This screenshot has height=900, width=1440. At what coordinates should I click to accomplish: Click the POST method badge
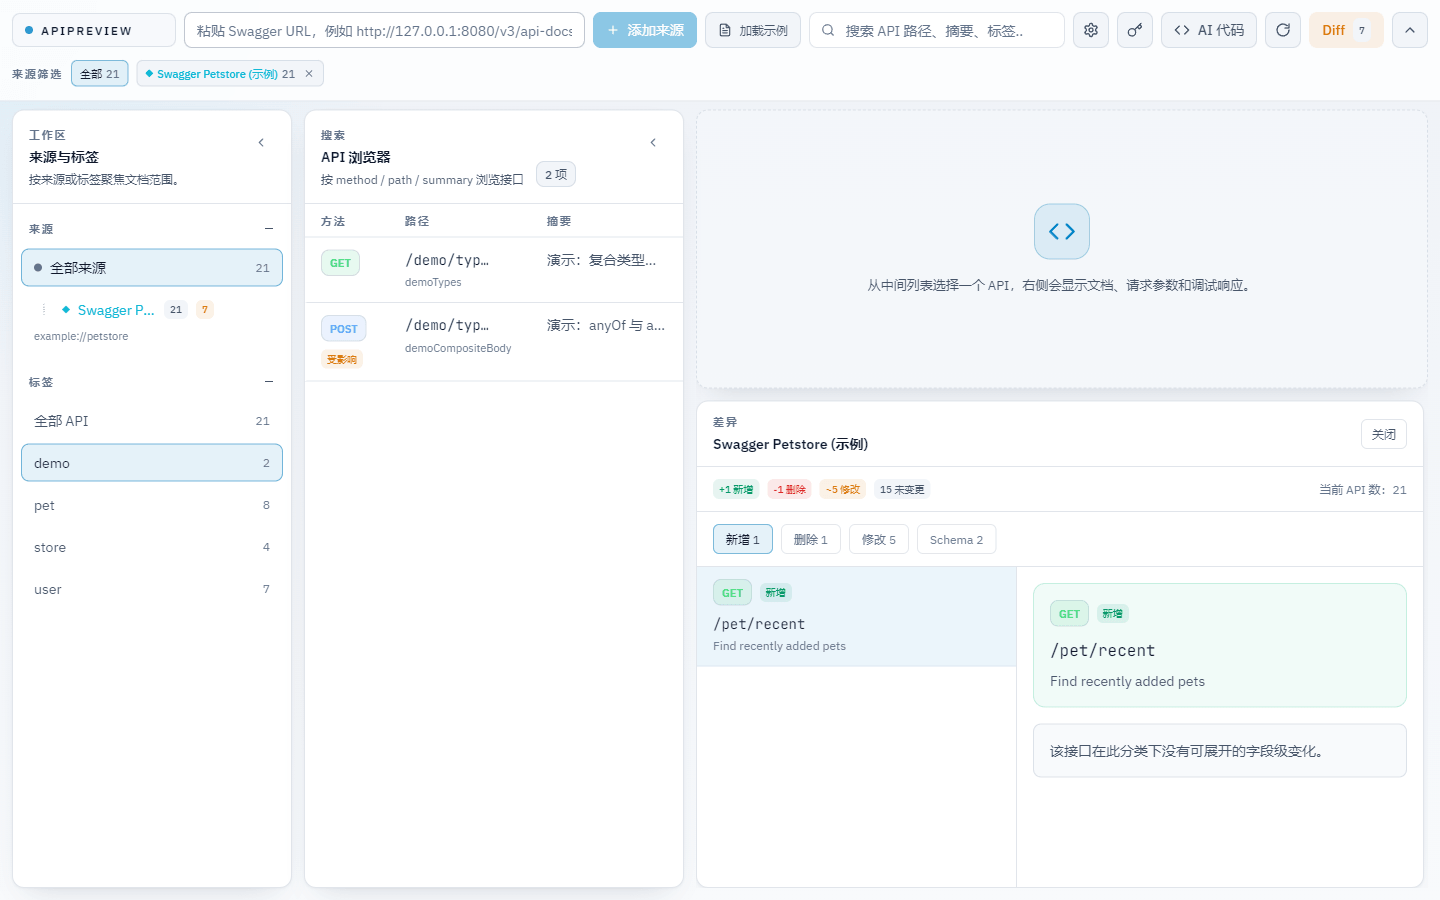[x=343, y=329]
